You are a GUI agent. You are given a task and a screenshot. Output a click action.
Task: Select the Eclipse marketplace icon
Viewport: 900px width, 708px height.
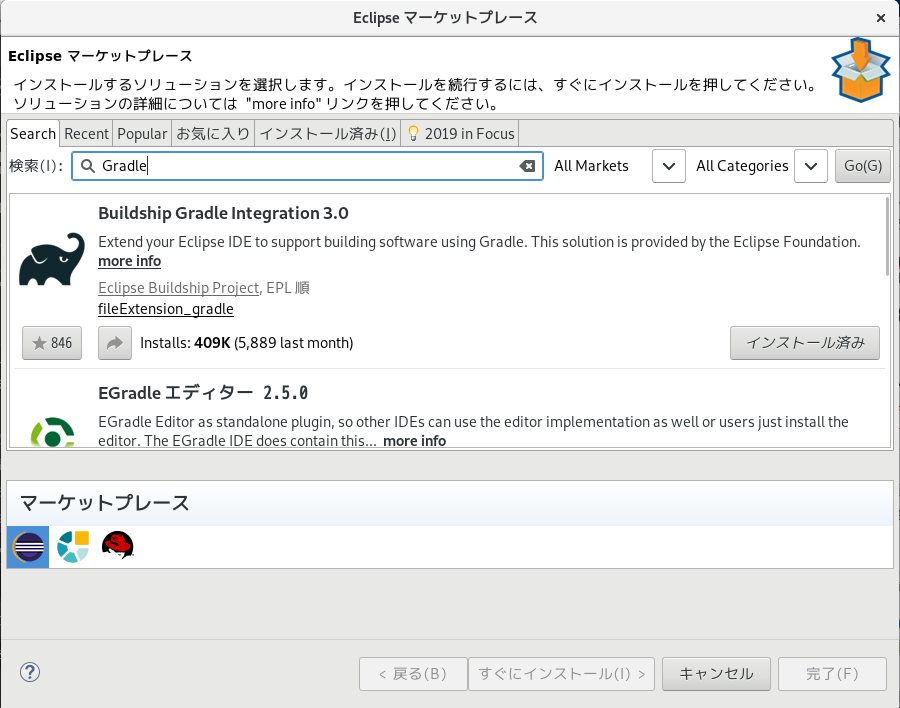pos(28,547)
